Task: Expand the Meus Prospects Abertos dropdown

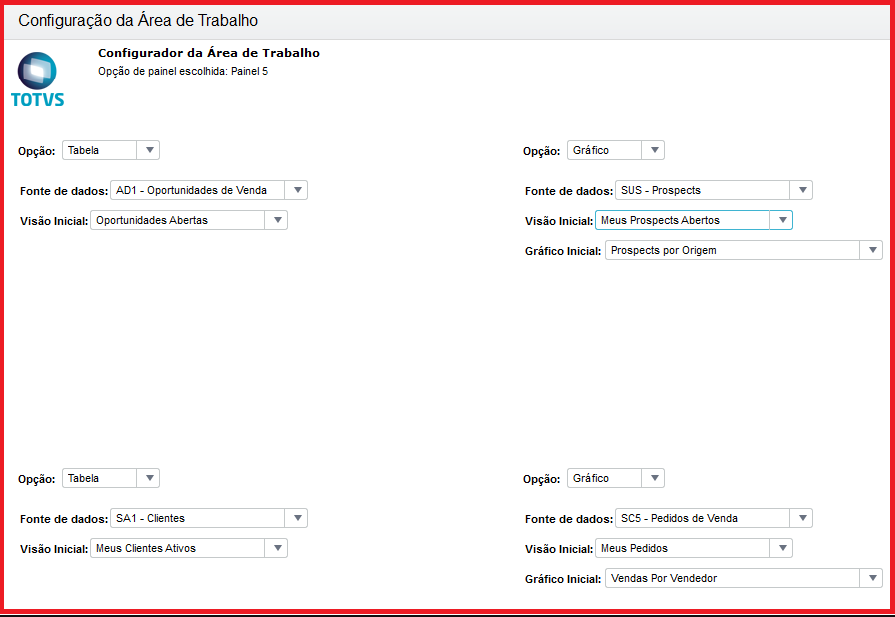Action: 694,220
